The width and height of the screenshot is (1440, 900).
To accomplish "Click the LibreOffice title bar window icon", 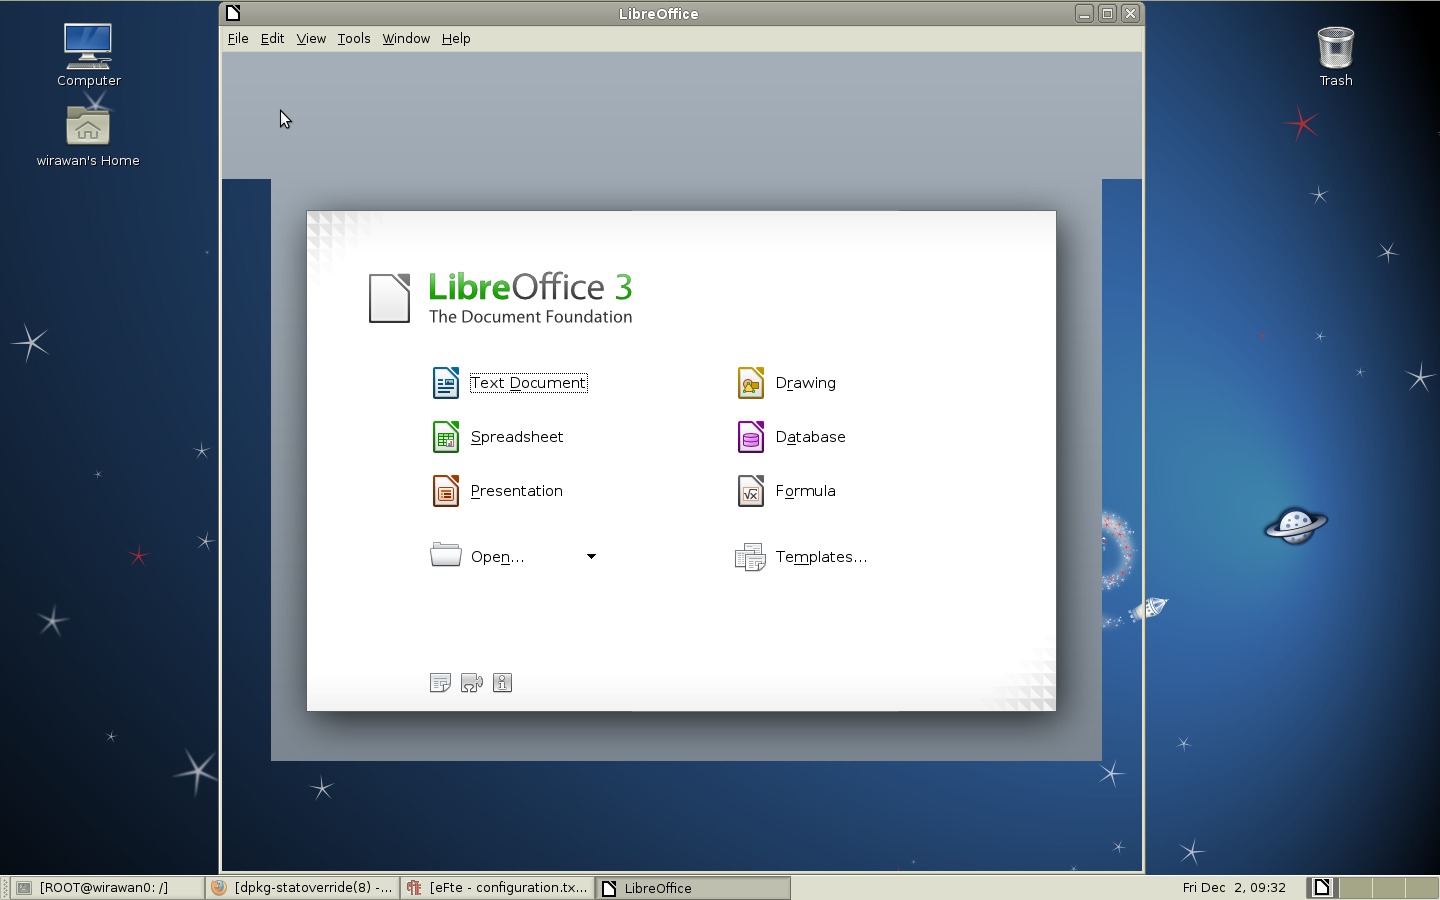I will (233, 13).
